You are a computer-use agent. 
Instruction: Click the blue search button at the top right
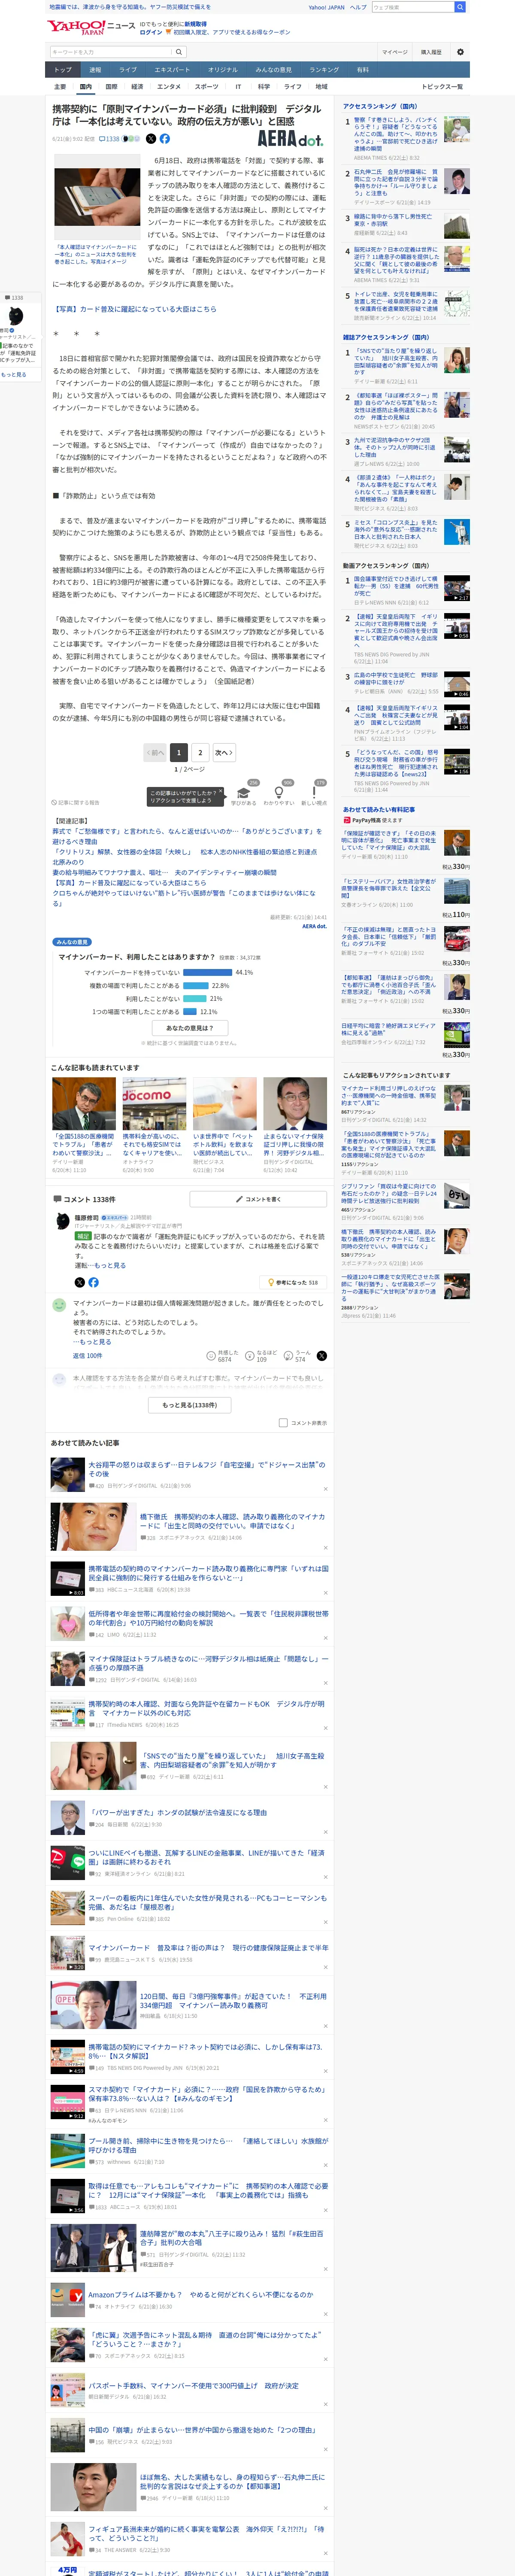(459, 7)
